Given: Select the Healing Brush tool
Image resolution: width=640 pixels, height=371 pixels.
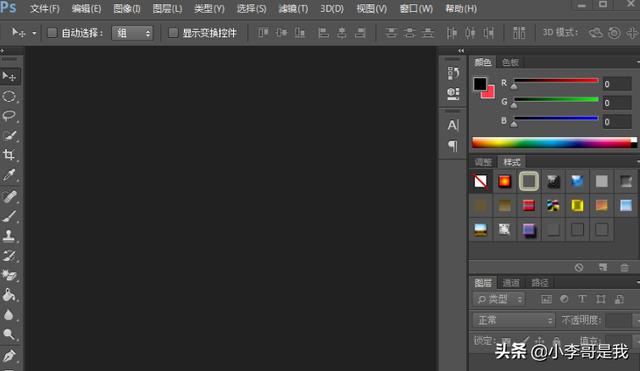Looking at the screenshot, I should (9, 196).
